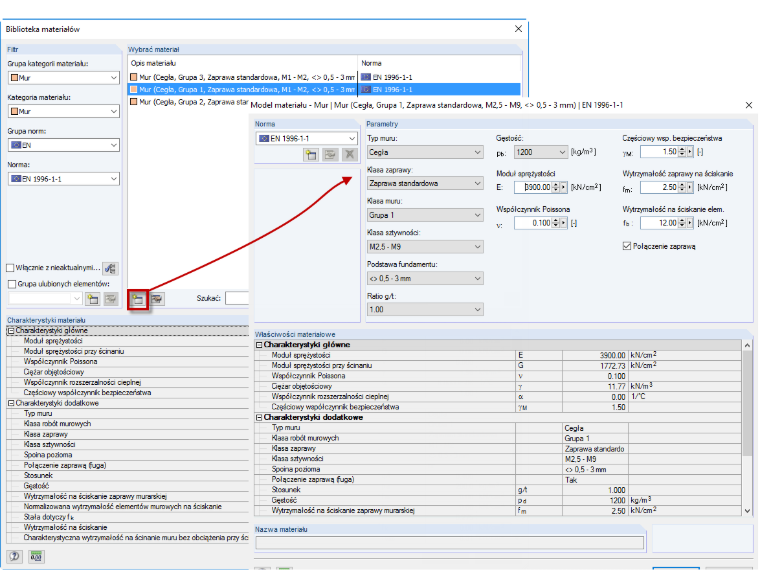
Task: Click new norm icon under EN 1996-1-1 in model dialog
Action: tap(311, 155)
